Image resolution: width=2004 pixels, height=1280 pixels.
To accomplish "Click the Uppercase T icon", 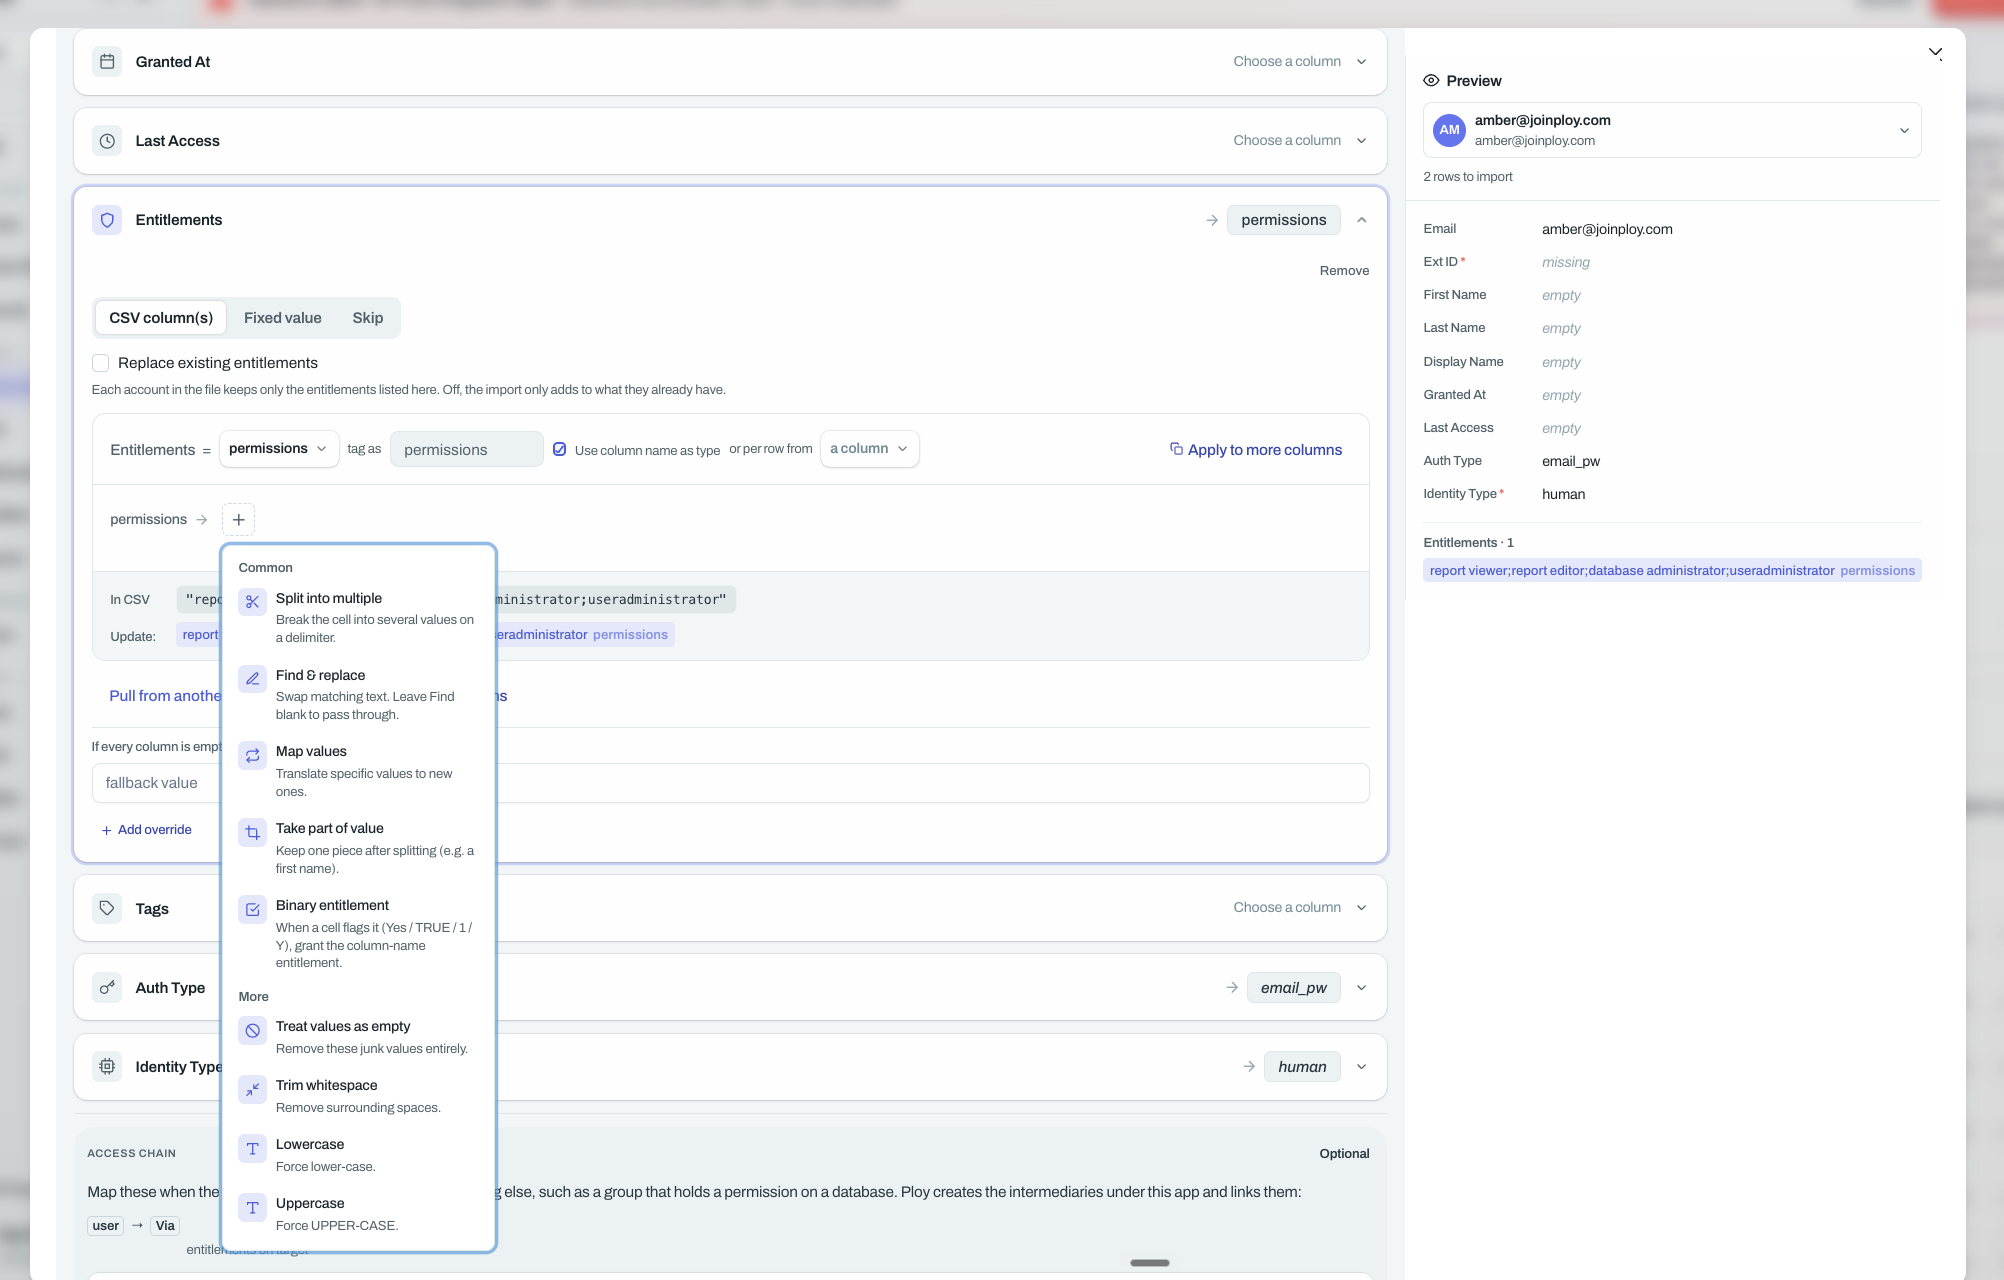I will (x=252, y=1207).
